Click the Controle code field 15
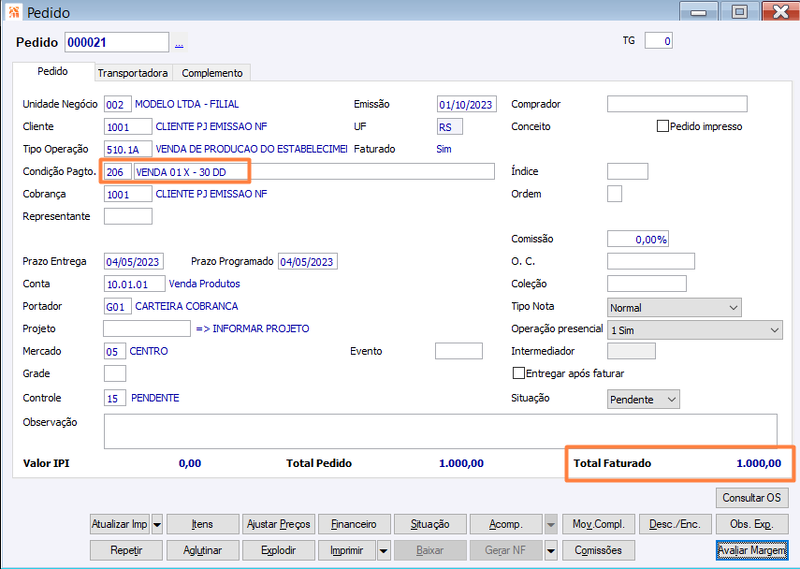Screen dimensions: 800x569 pos(115,398)
